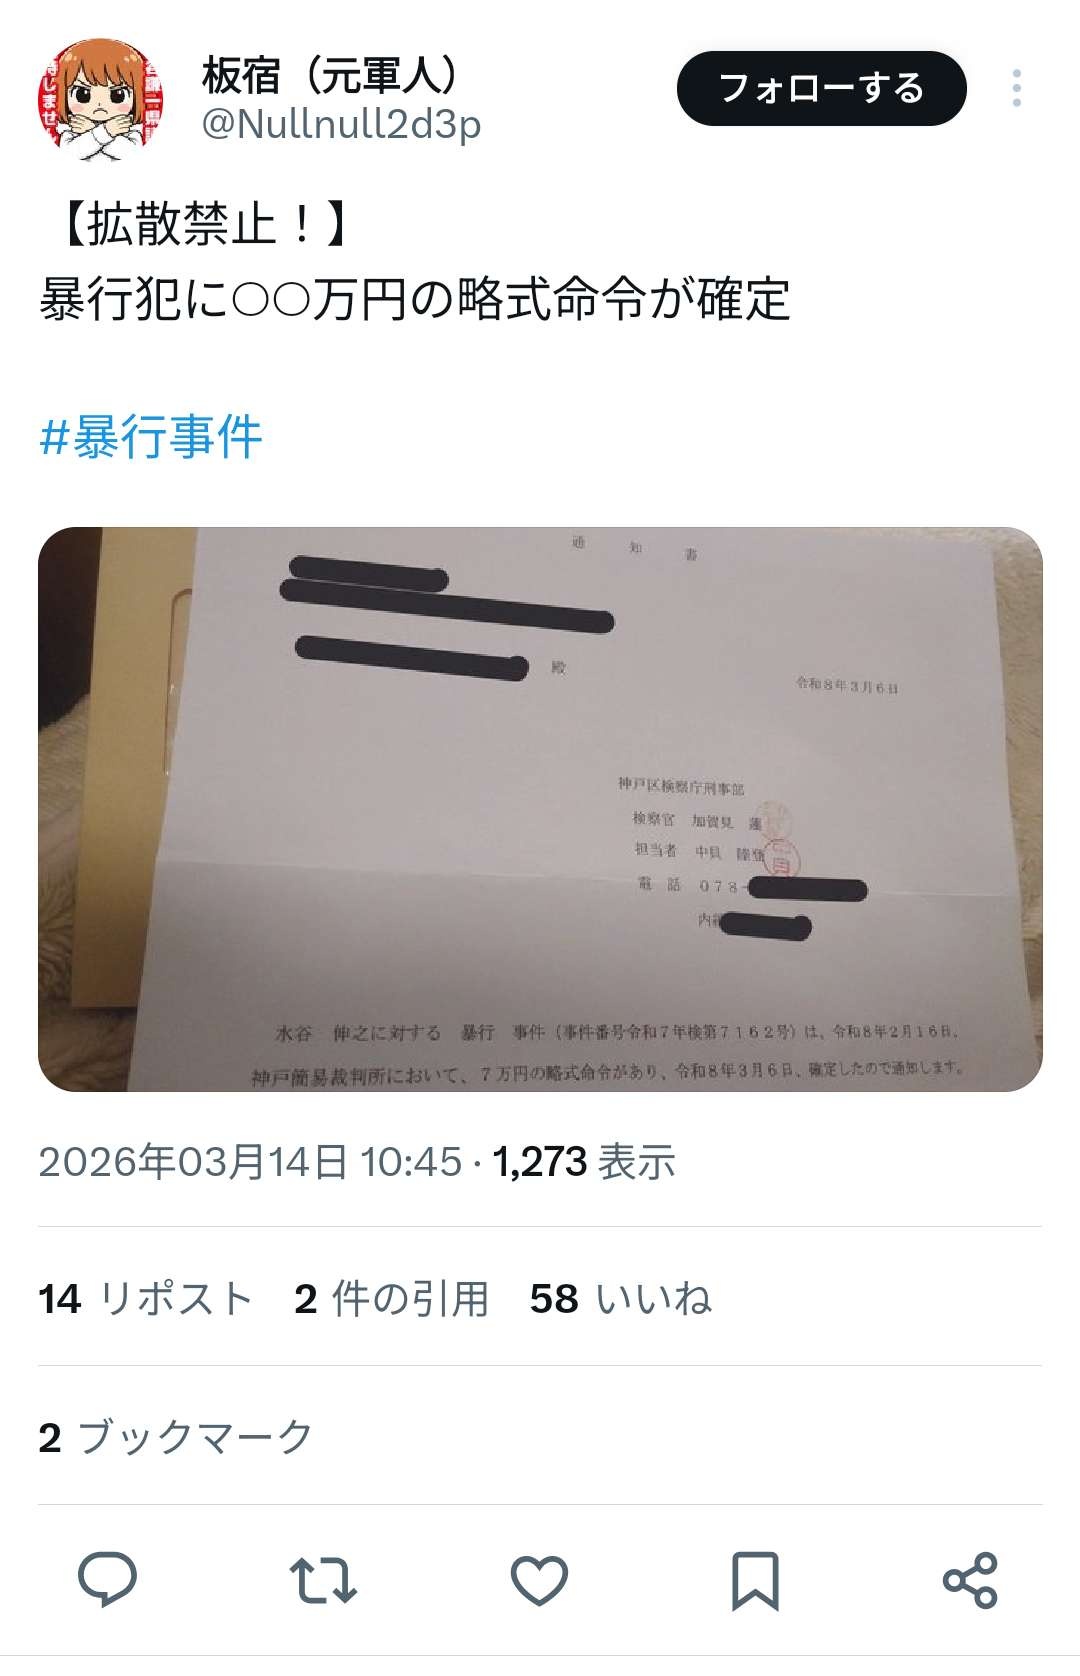Show the 2 件の引用 quotes list
This screenshot has width=1080, height=1676.
coord(392,1299)
